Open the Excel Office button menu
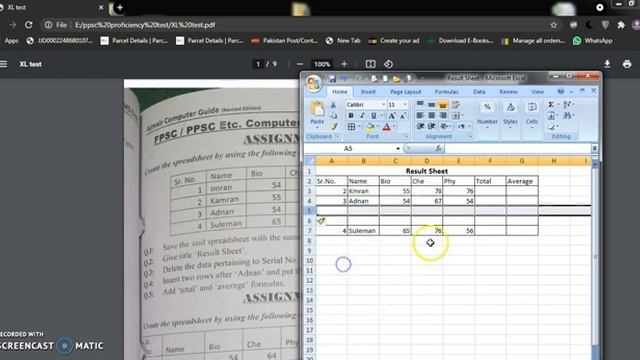Image resolution: width=640 pixels, height=360 pixels. tap(313, 83)
